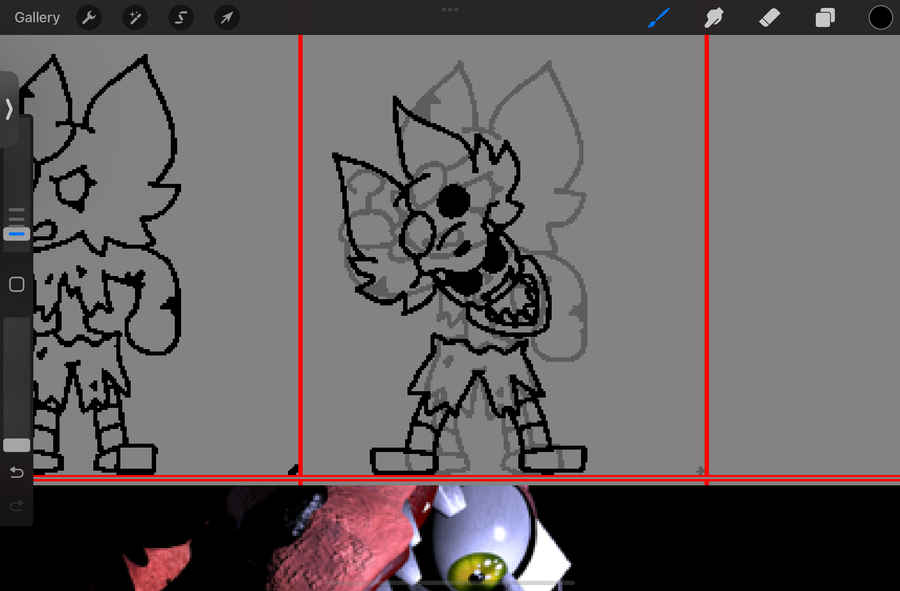This screenshot has height=591, width=900.
Task: Undo the last stroke
Action: (x=17, y=472)
